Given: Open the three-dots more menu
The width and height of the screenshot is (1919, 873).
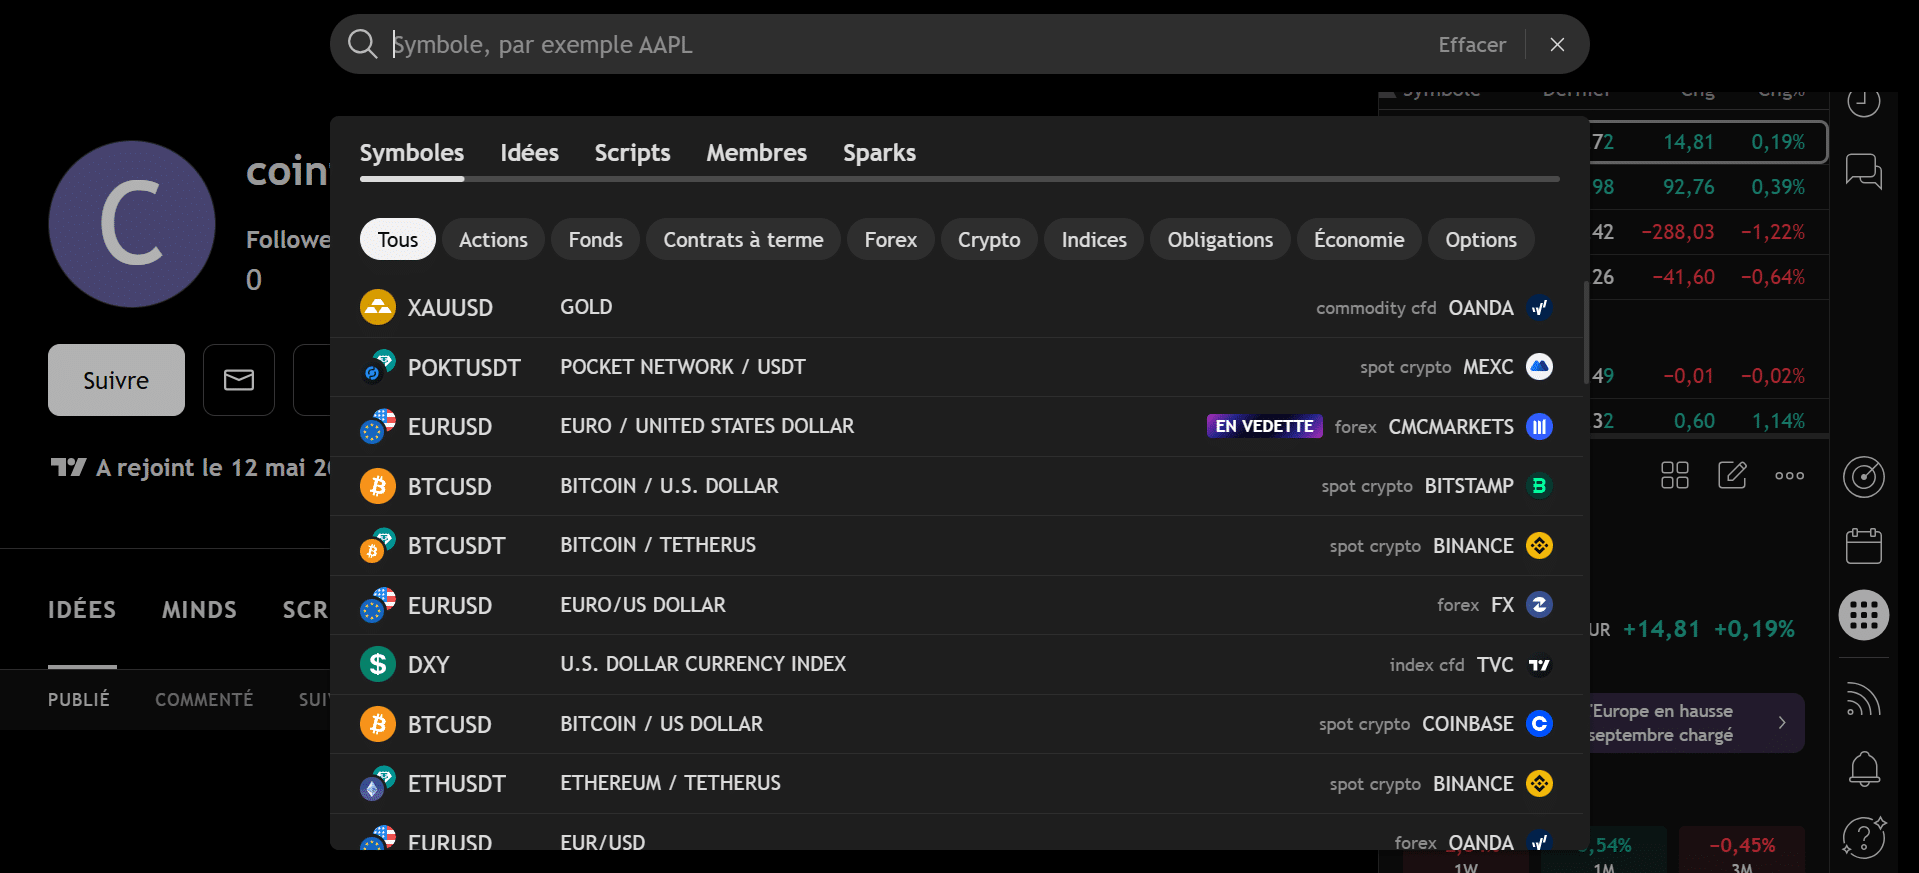Looking at the screenshot, I should click(1789, 475).
